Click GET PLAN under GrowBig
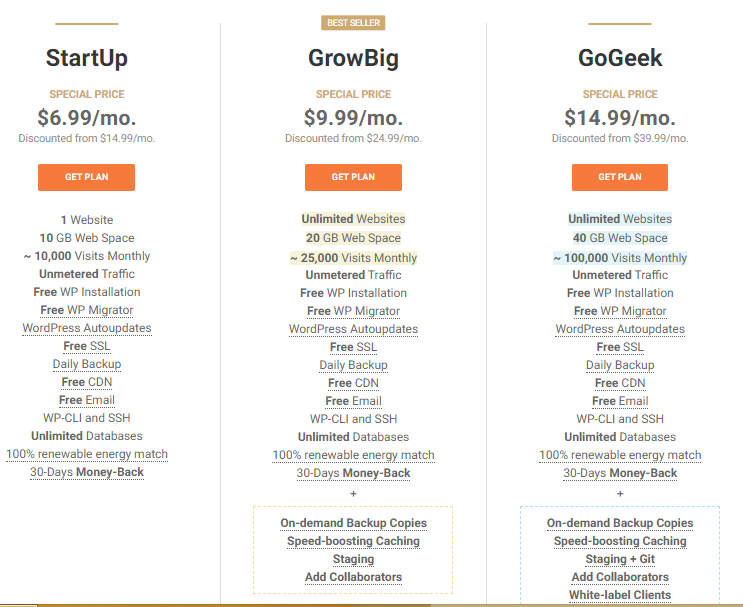 353,177
